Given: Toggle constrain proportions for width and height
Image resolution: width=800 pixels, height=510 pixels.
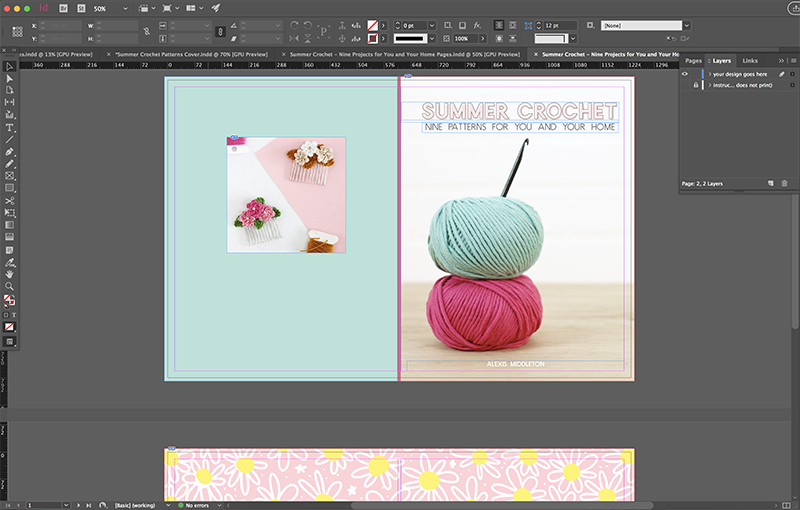Looking at the screenshot, I should coord(146,32).
